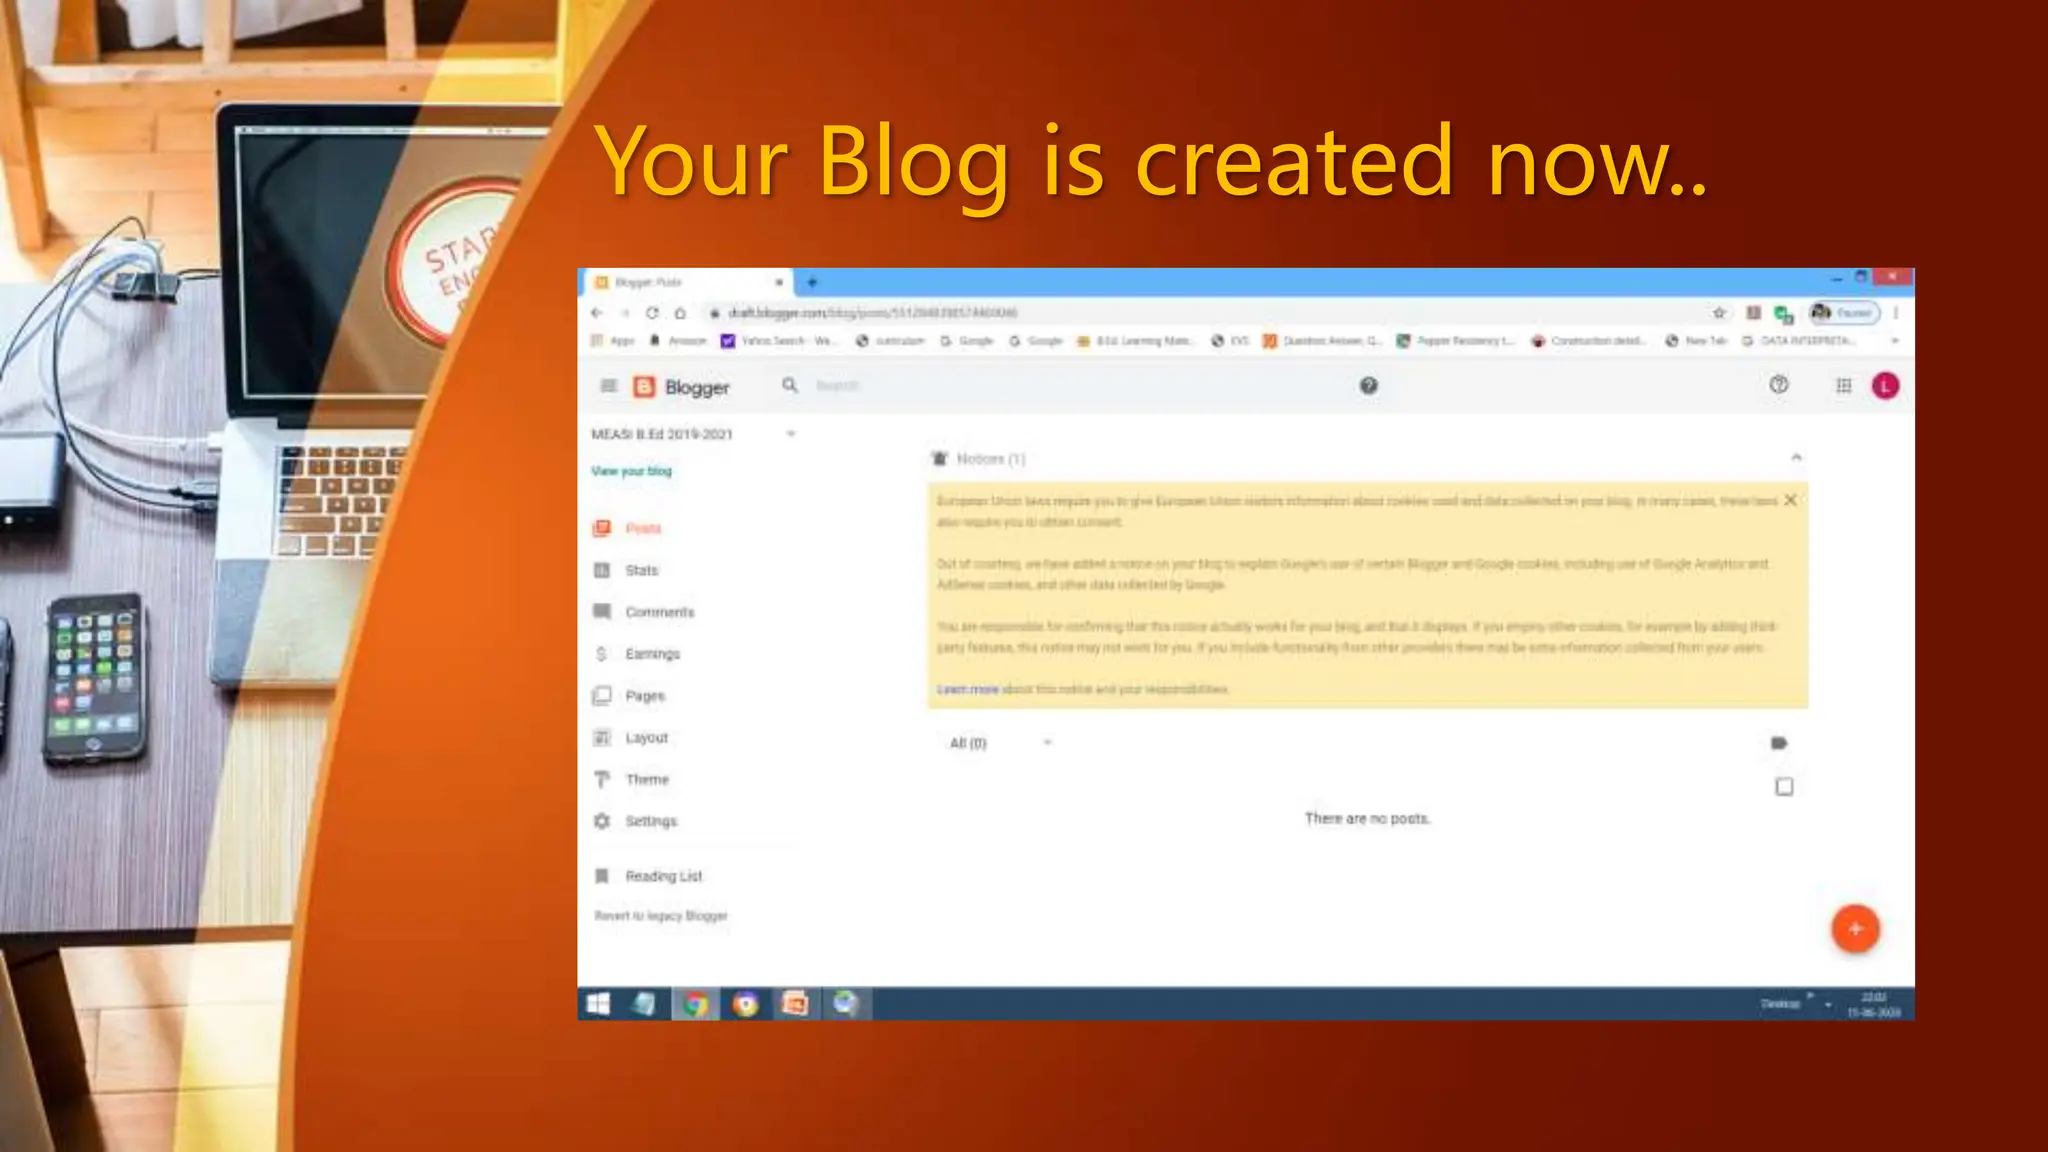The height and width of the screenshot is (1152, 2048).
Task: Select Posts in the sidebar
Action: tap(643, 528)
